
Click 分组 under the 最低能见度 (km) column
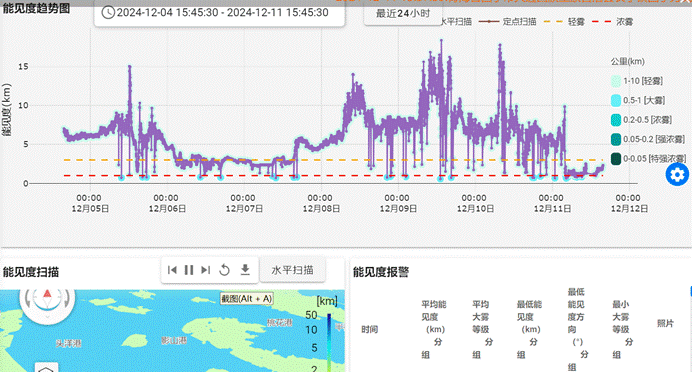pyautogui.click(x=527, y=348)
